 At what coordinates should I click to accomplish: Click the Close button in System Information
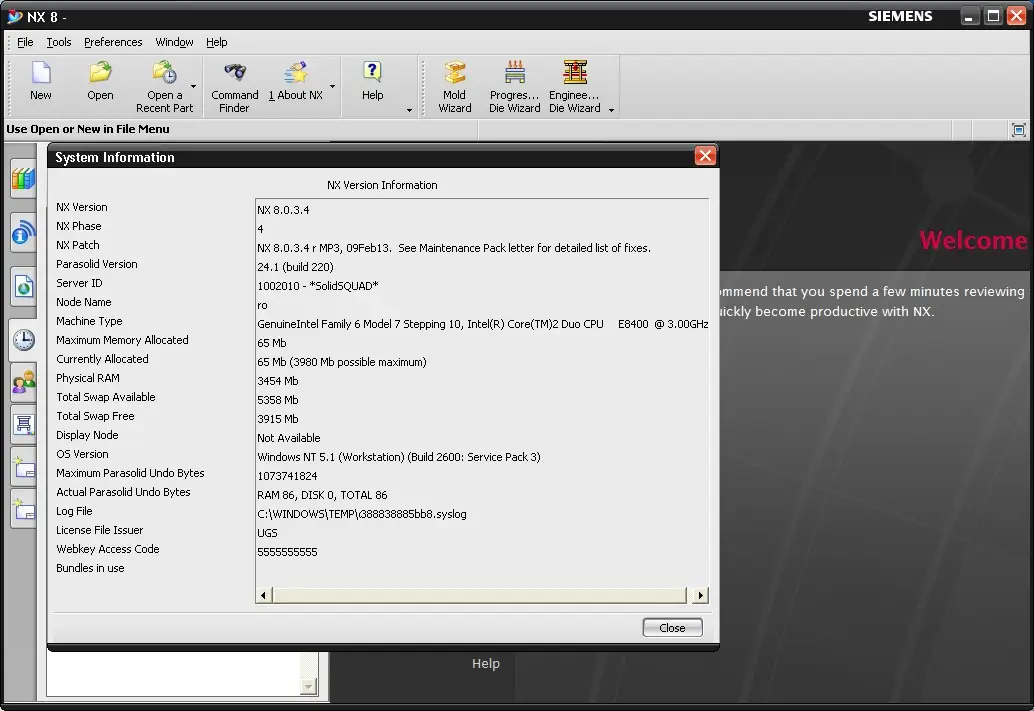point(672,628)
